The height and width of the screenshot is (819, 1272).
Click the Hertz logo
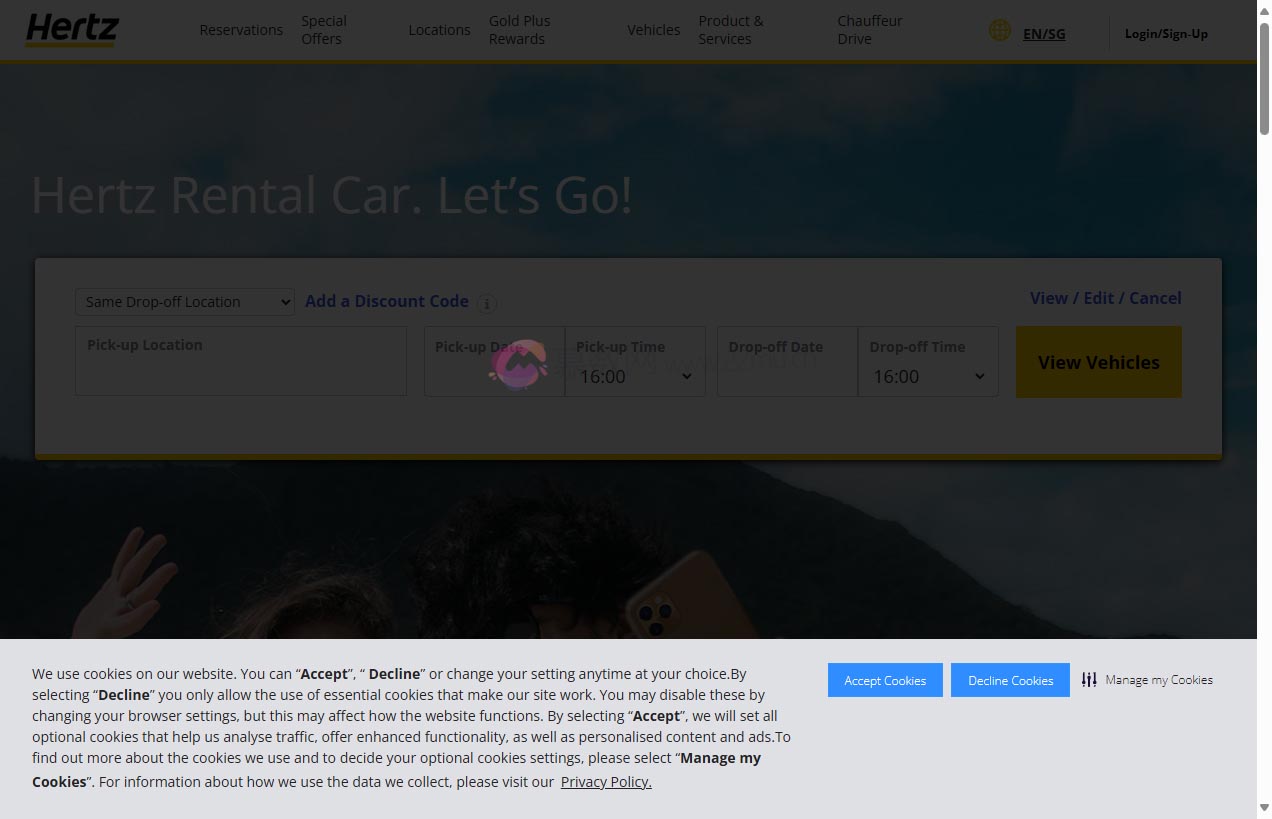pos(72,30)
